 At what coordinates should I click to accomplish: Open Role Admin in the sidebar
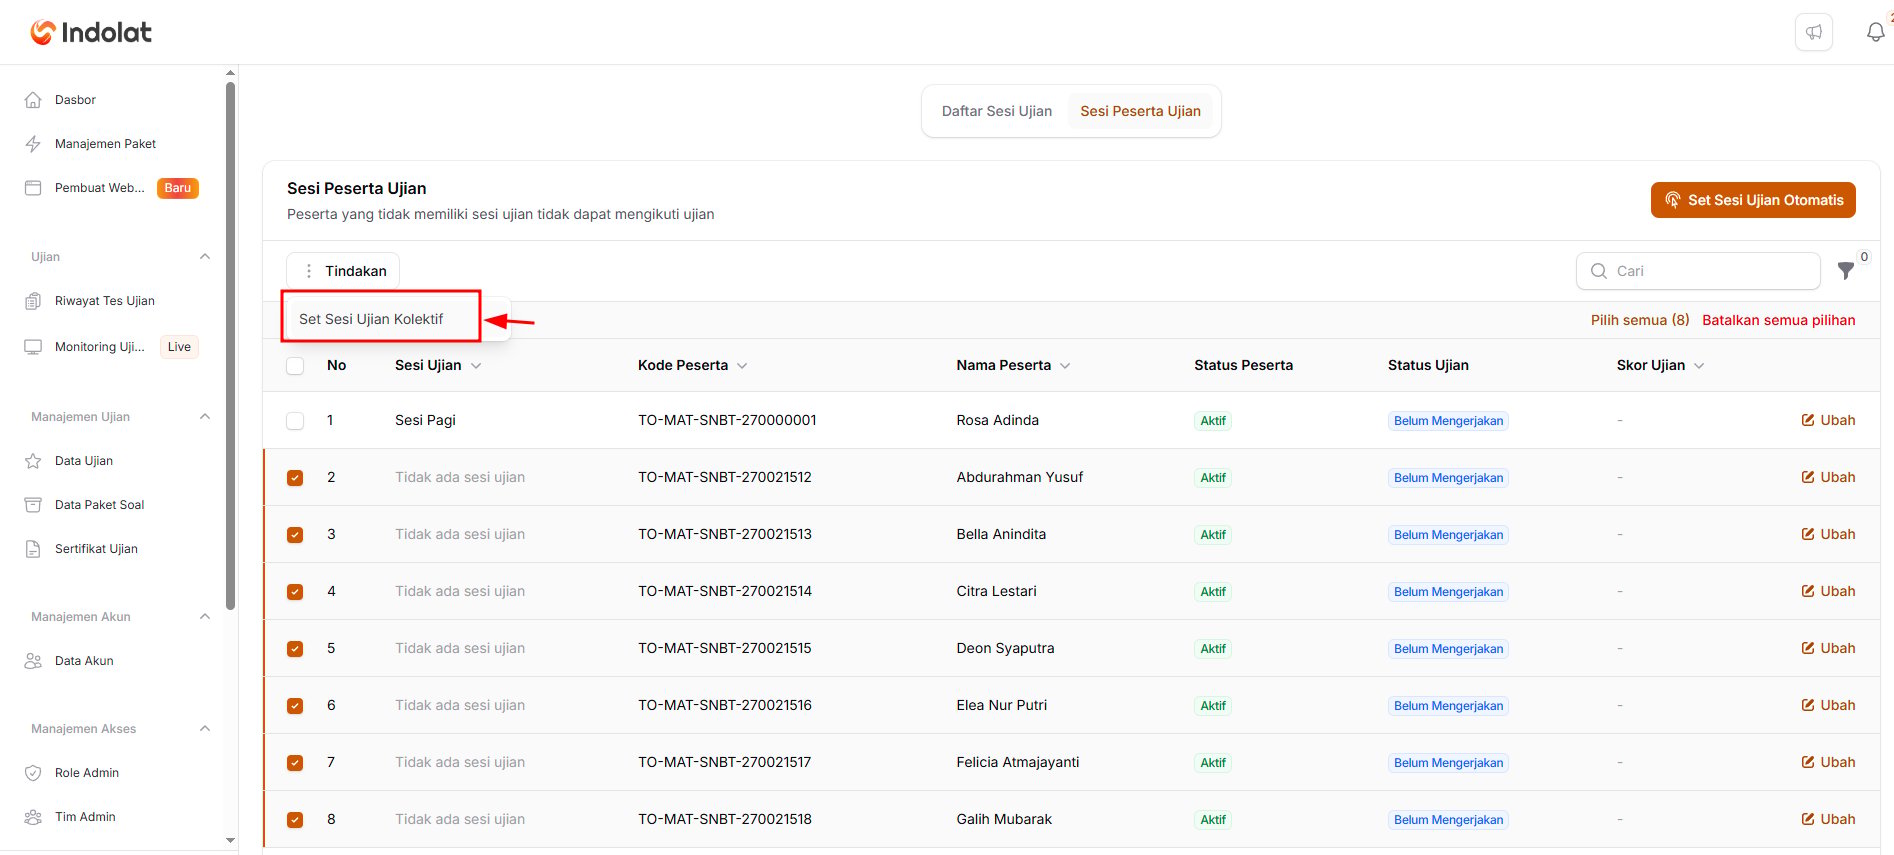87,773
